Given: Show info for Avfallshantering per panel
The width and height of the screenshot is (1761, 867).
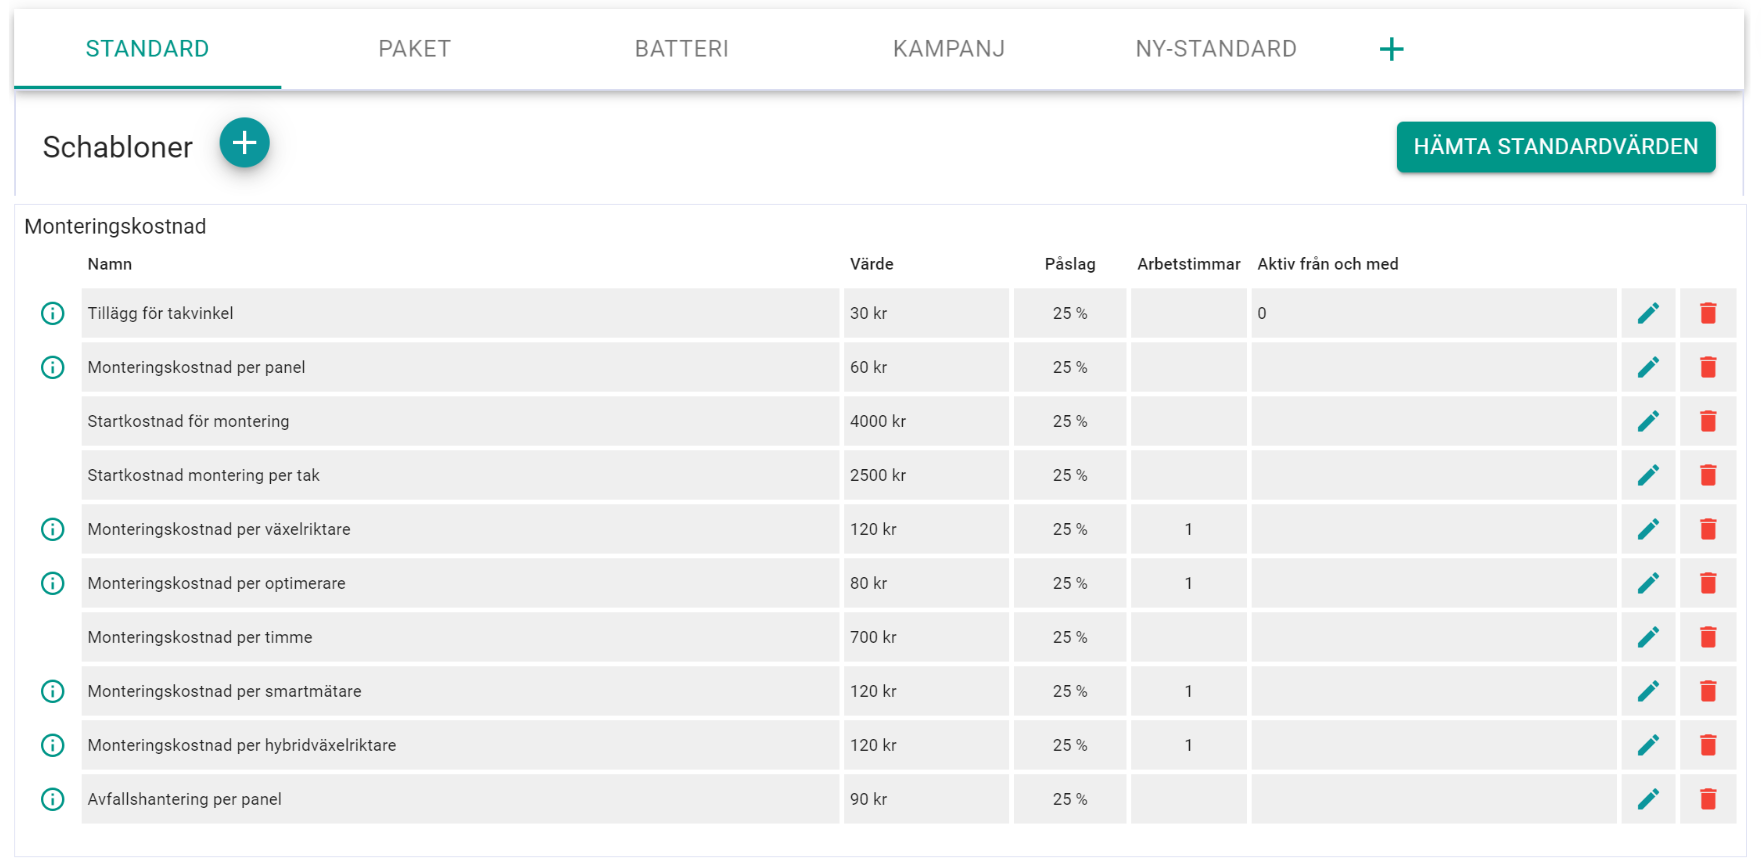Looking at the screenshot, I should tap(53, 799).
